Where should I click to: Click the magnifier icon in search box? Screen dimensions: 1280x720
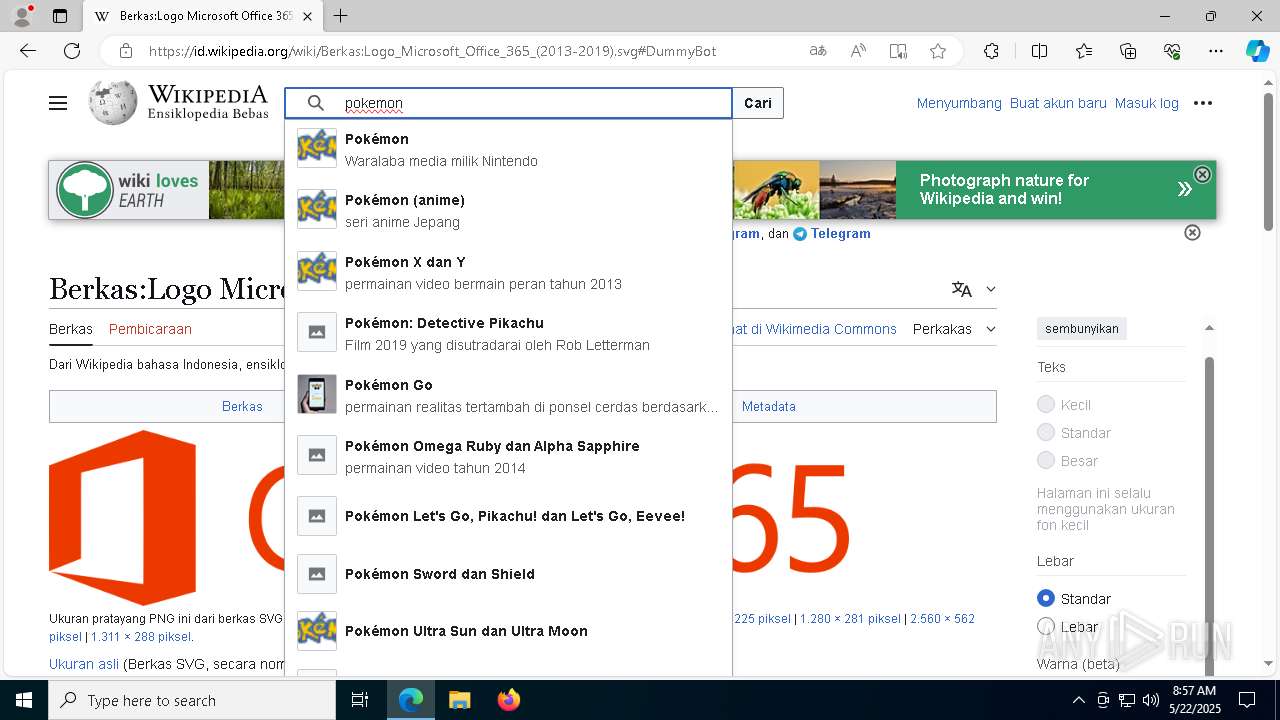(316, 103)
